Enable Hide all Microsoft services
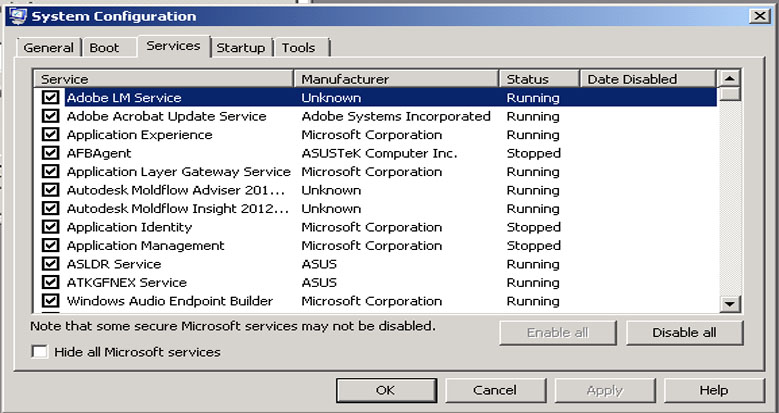Screen dimensions: 779x413 point(39,352)
